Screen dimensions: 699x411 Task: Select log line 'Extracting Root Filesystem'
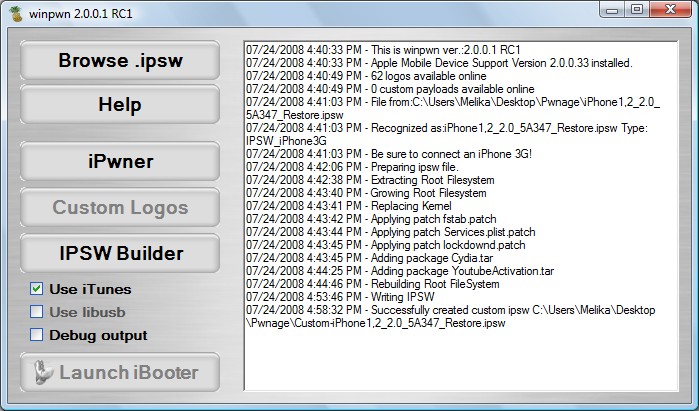pyautogui.click(x=370, y=180)
